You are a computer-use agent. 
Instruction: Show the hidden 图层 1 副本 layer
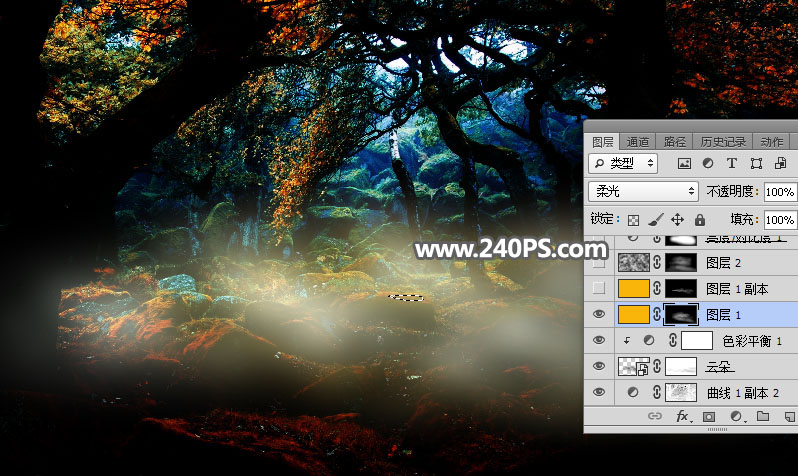pos(599,288)
